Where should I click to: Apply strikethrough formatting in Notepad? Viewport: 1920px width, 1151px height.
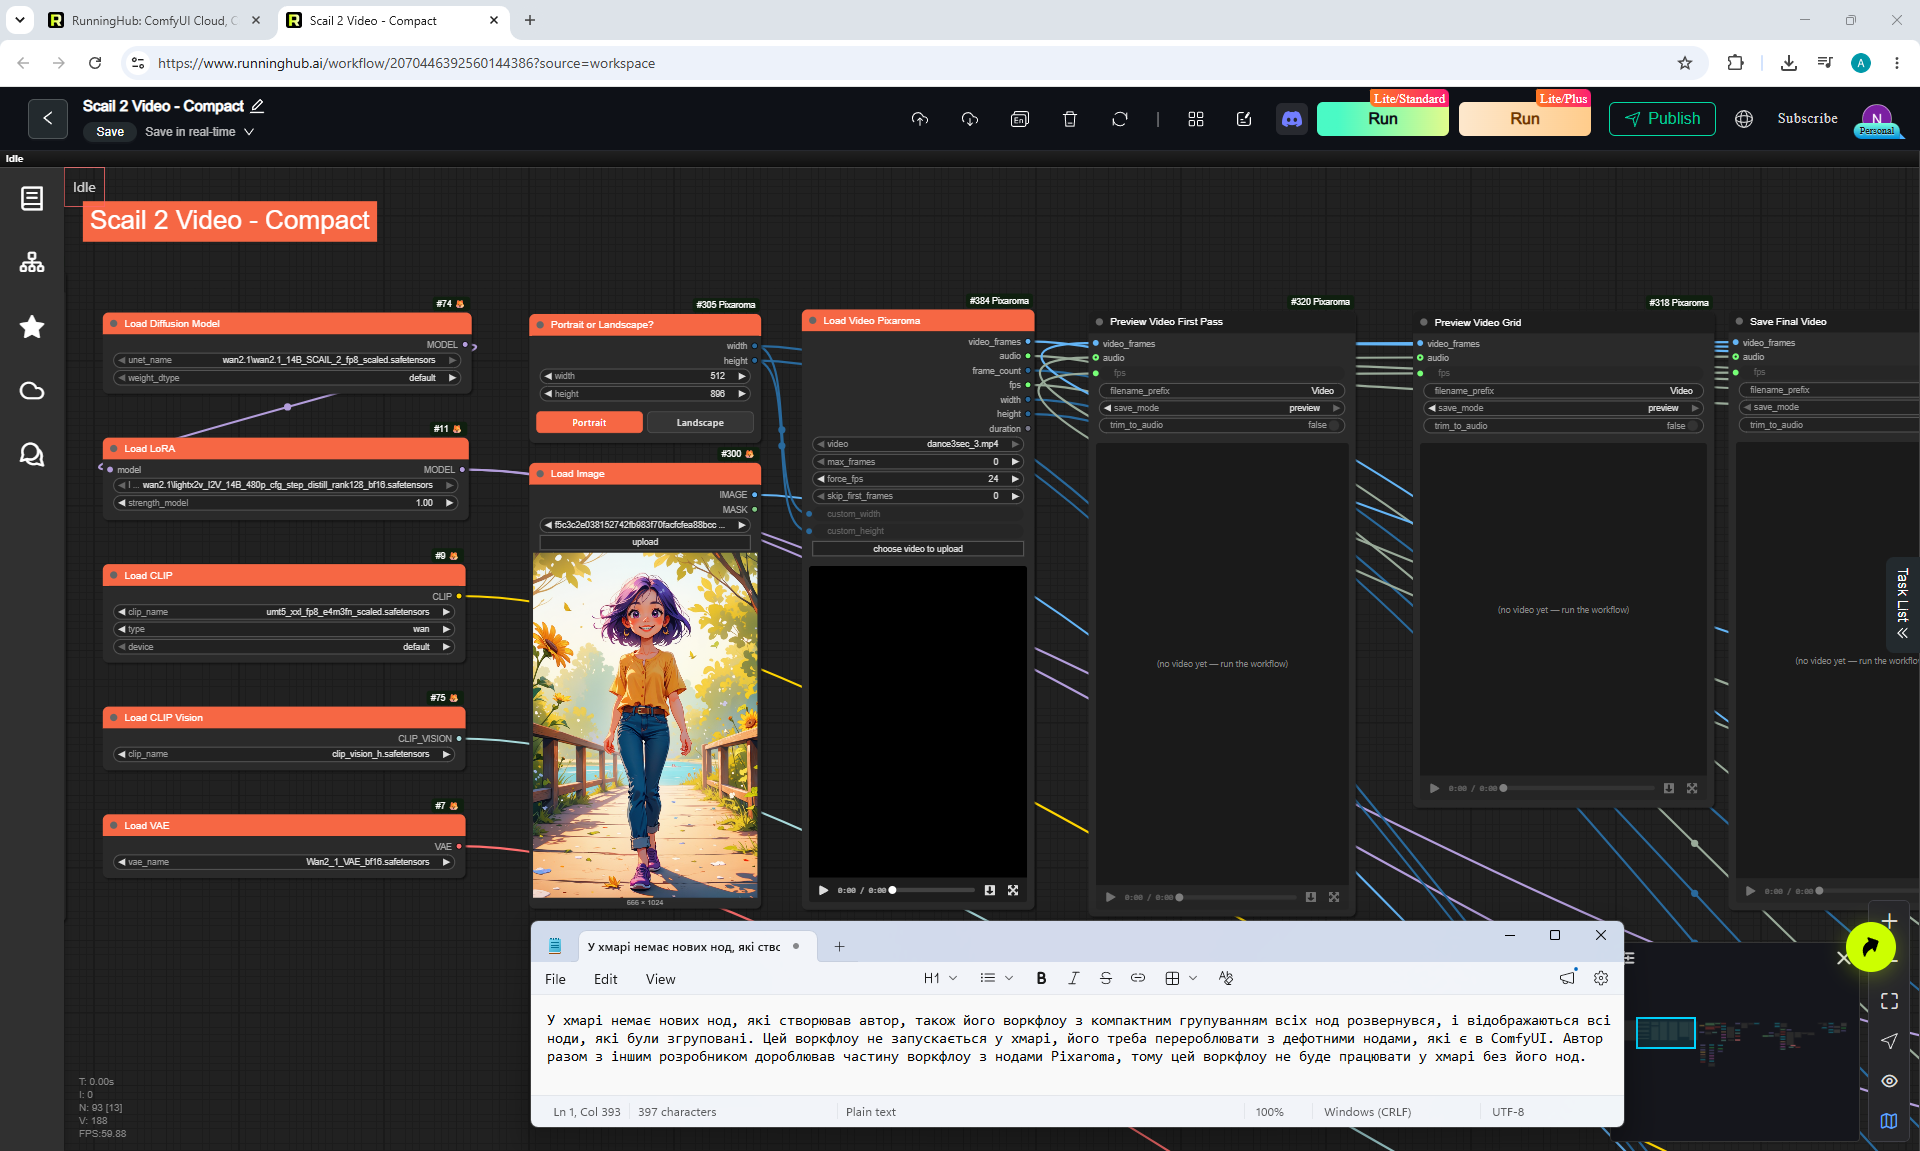pos(1105,978)
